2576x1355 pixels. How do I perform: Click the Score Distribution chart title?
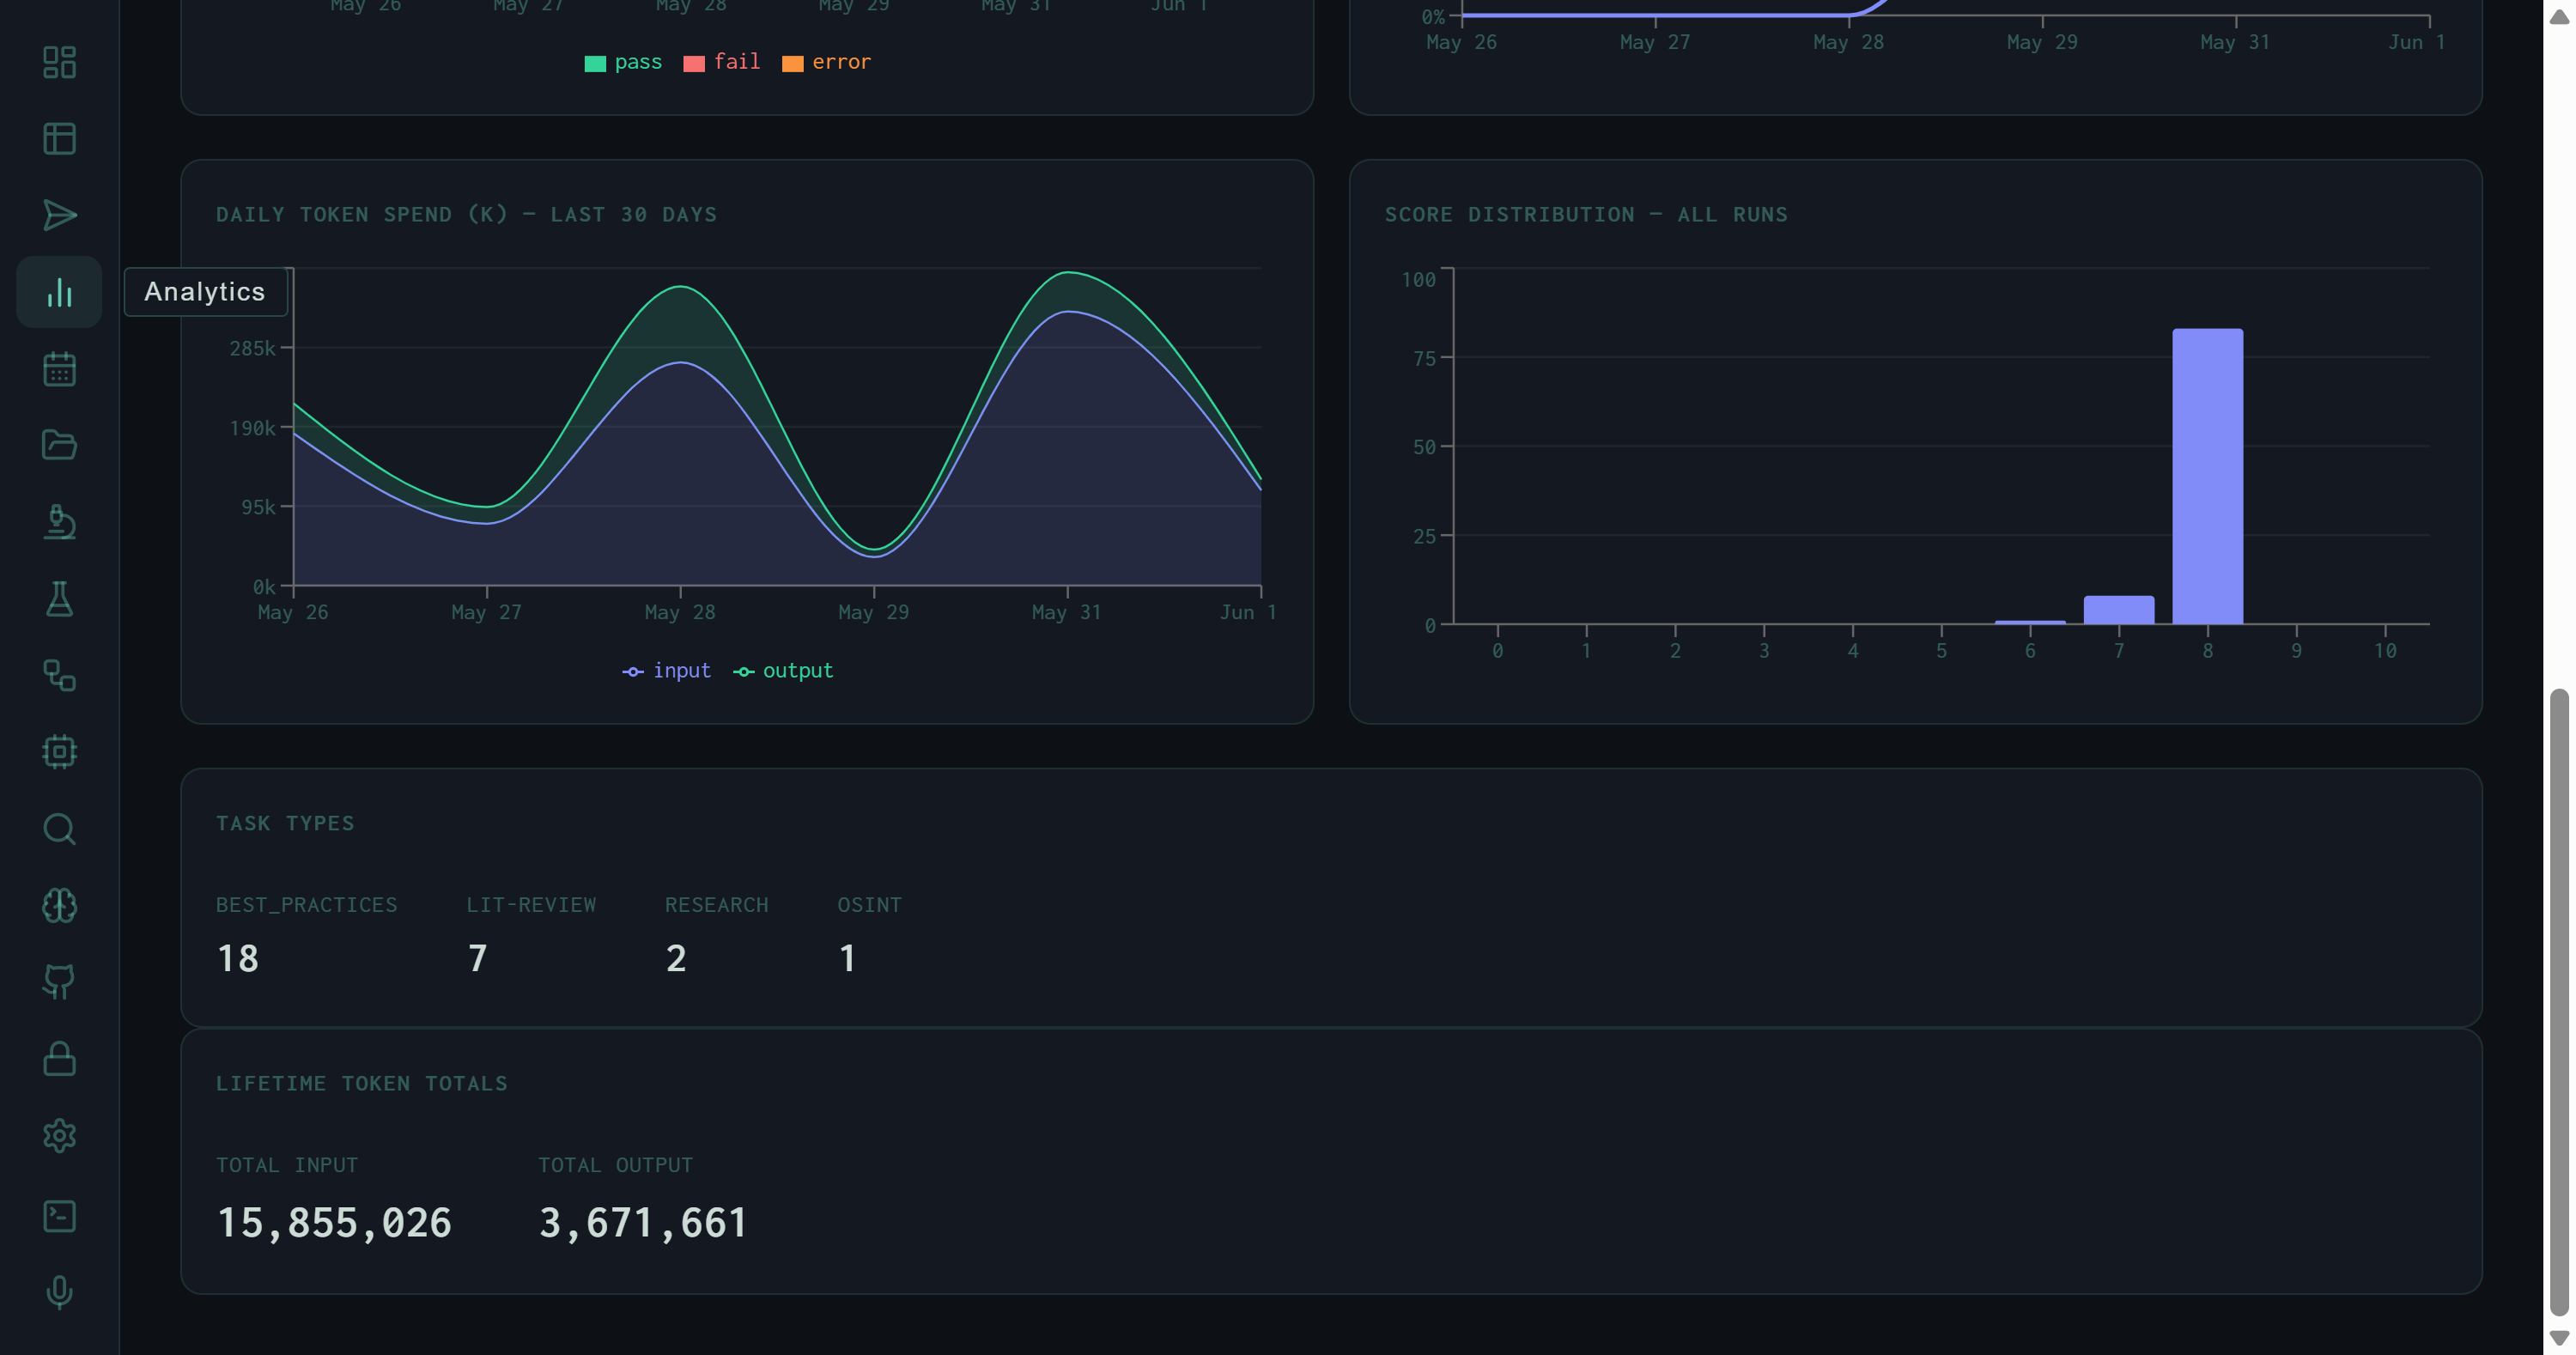pos(1586,215)
